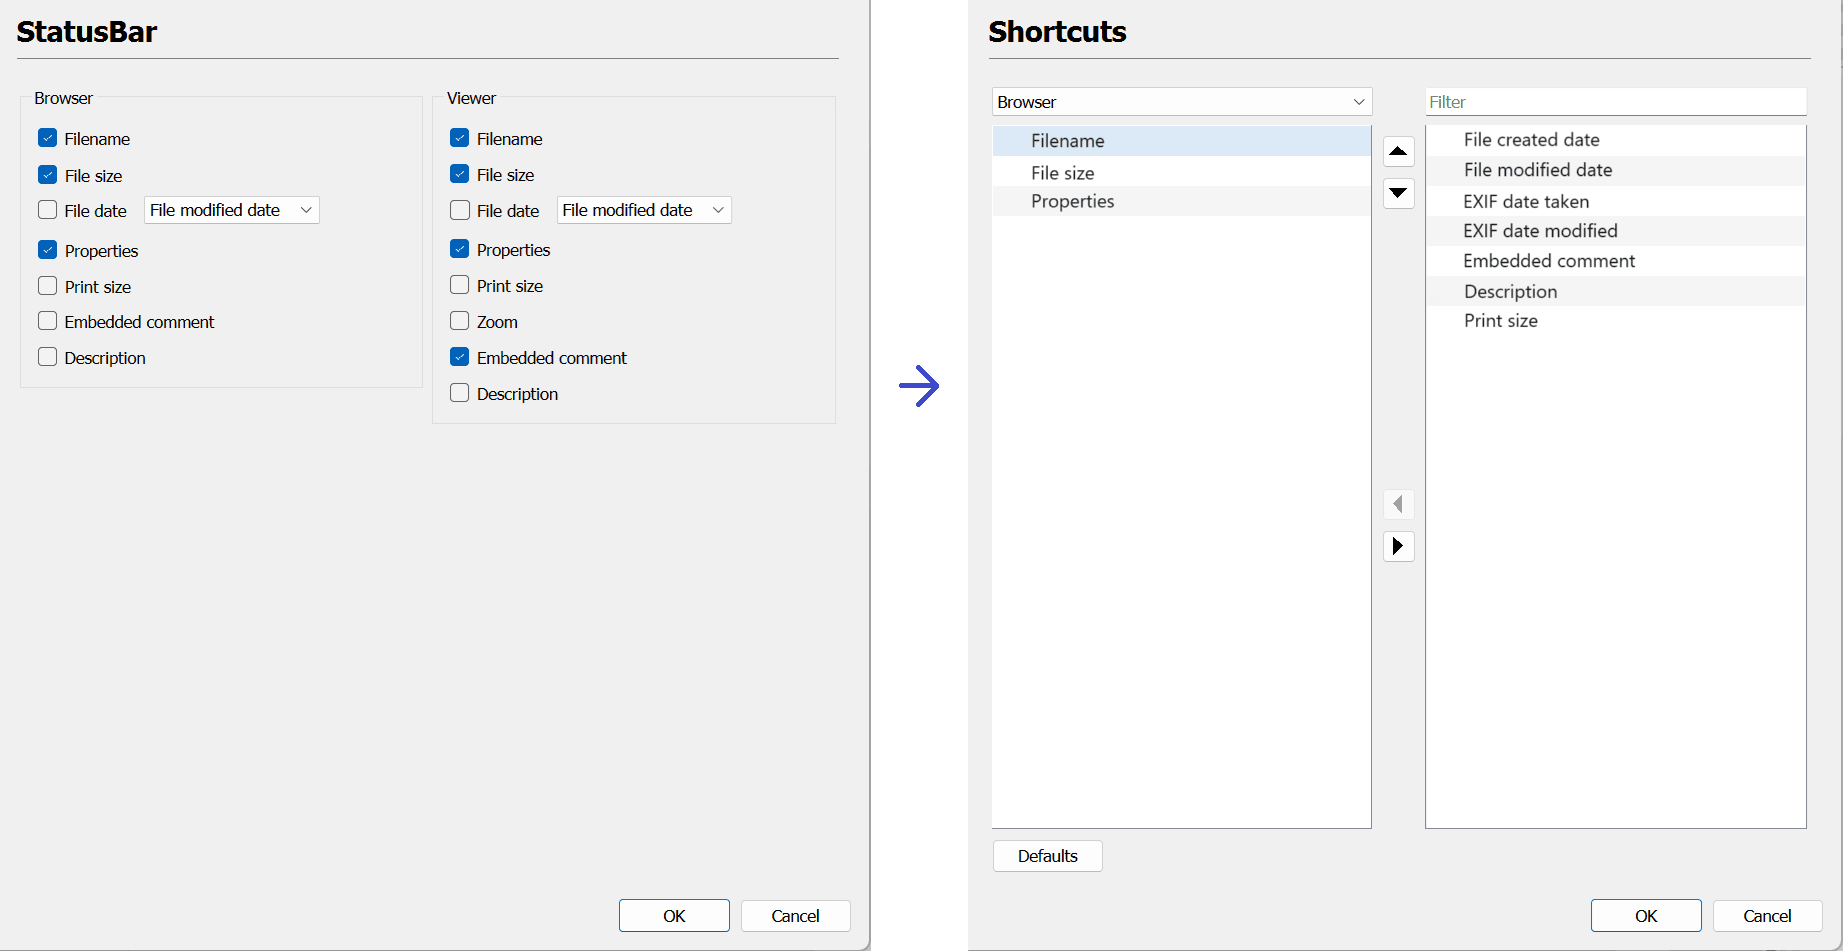The width and height of the screenshot is (1843, 951).
Task: Tick the Browser File date checkbox
Action: click(x=48, y=210)
